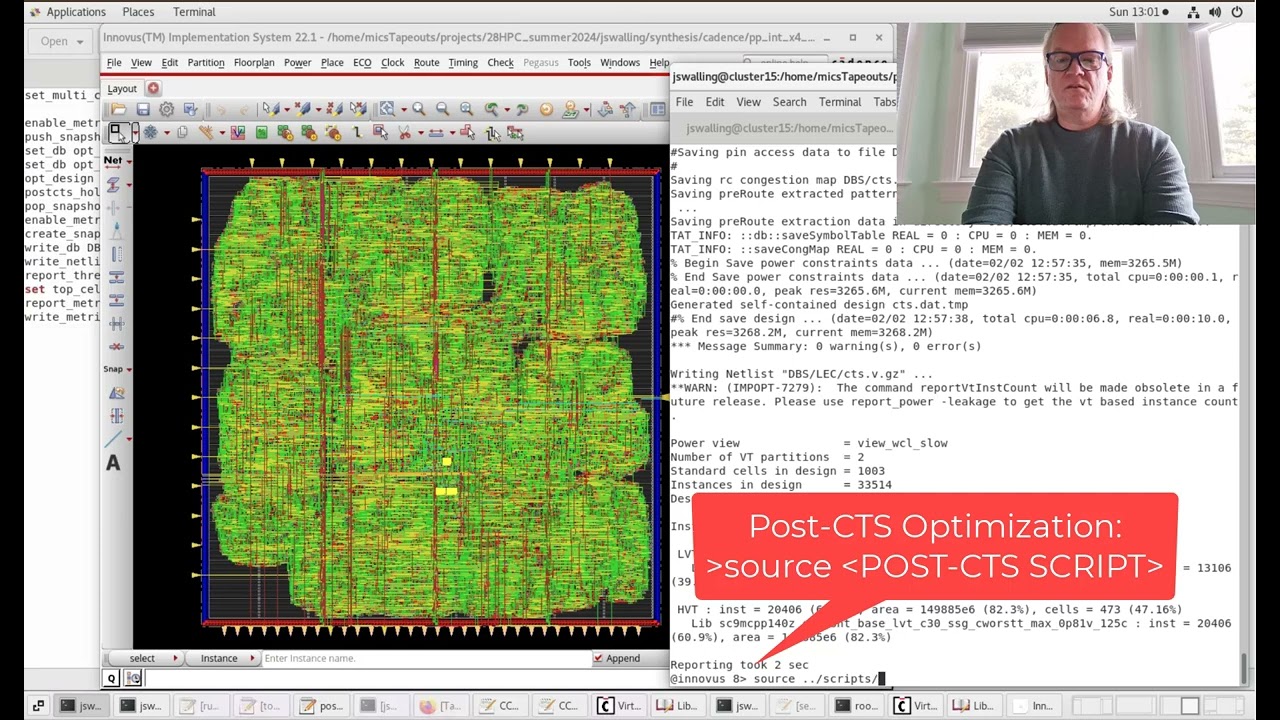Image resolution: width=1280 pixels, height=720 pixels.
Task: Open the Places menu in top panel
Action: coord(138,12)
